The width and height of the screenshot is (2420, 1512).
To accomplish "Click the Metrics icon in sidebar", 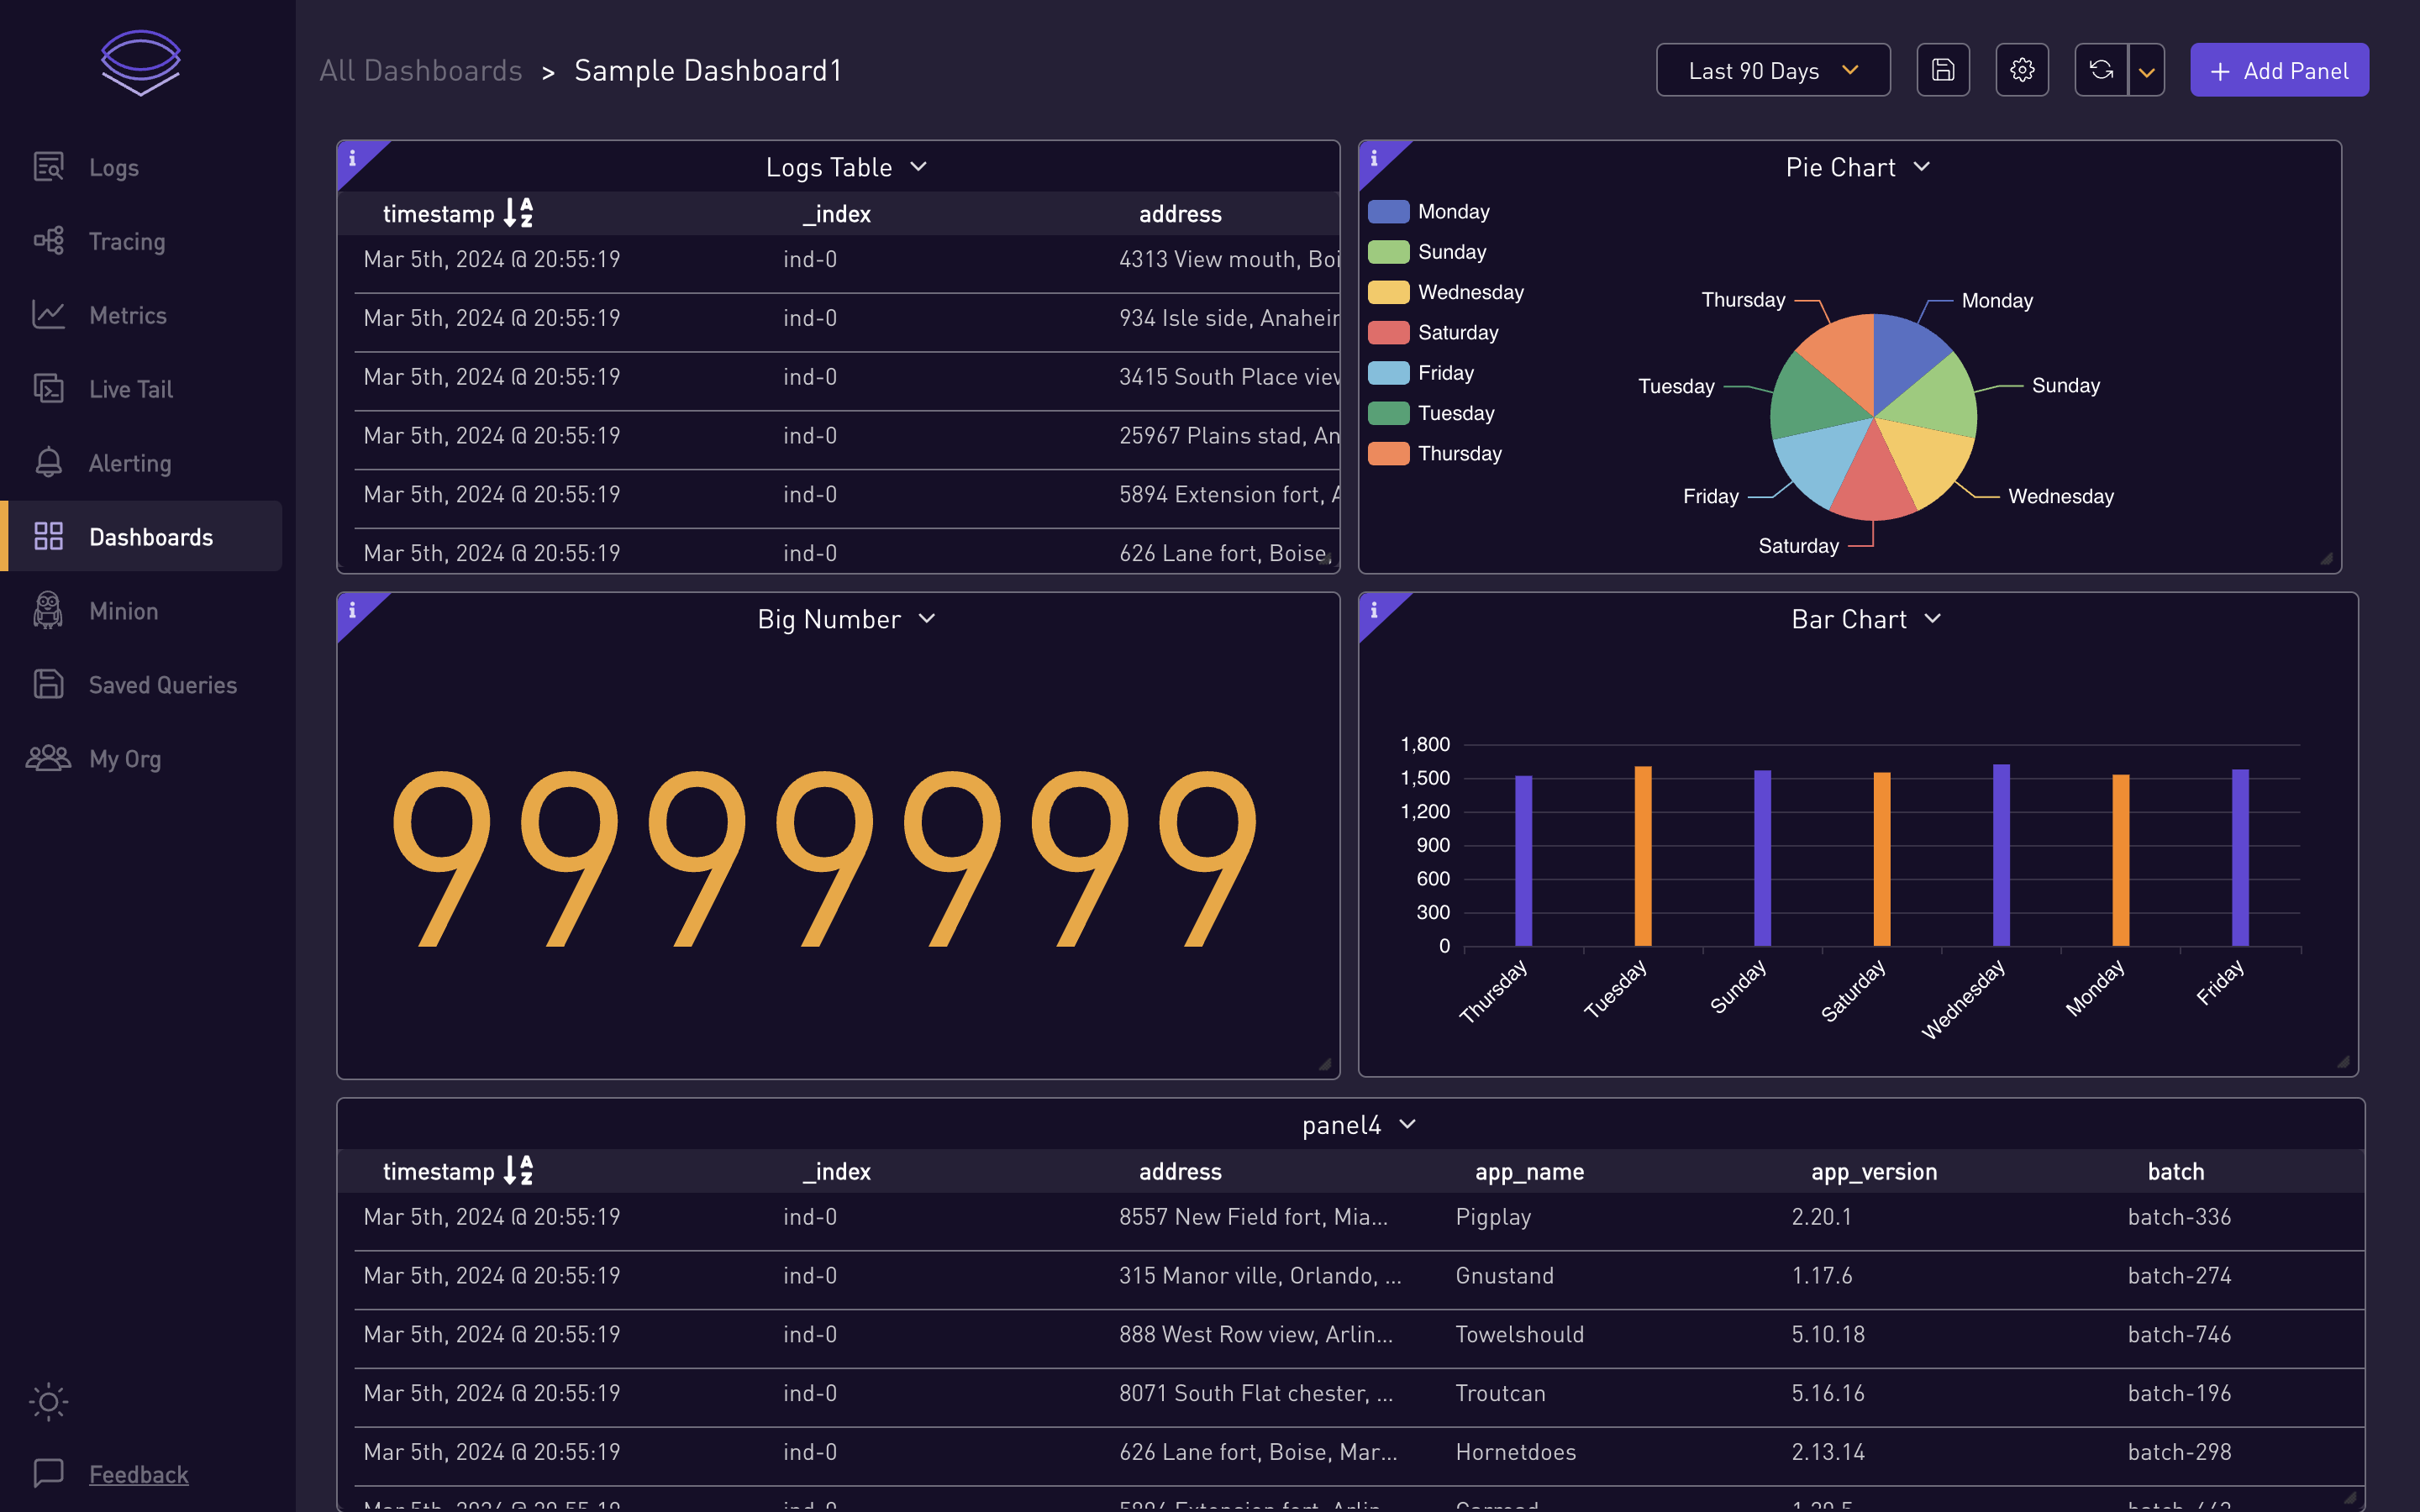I will pos(47,313).
